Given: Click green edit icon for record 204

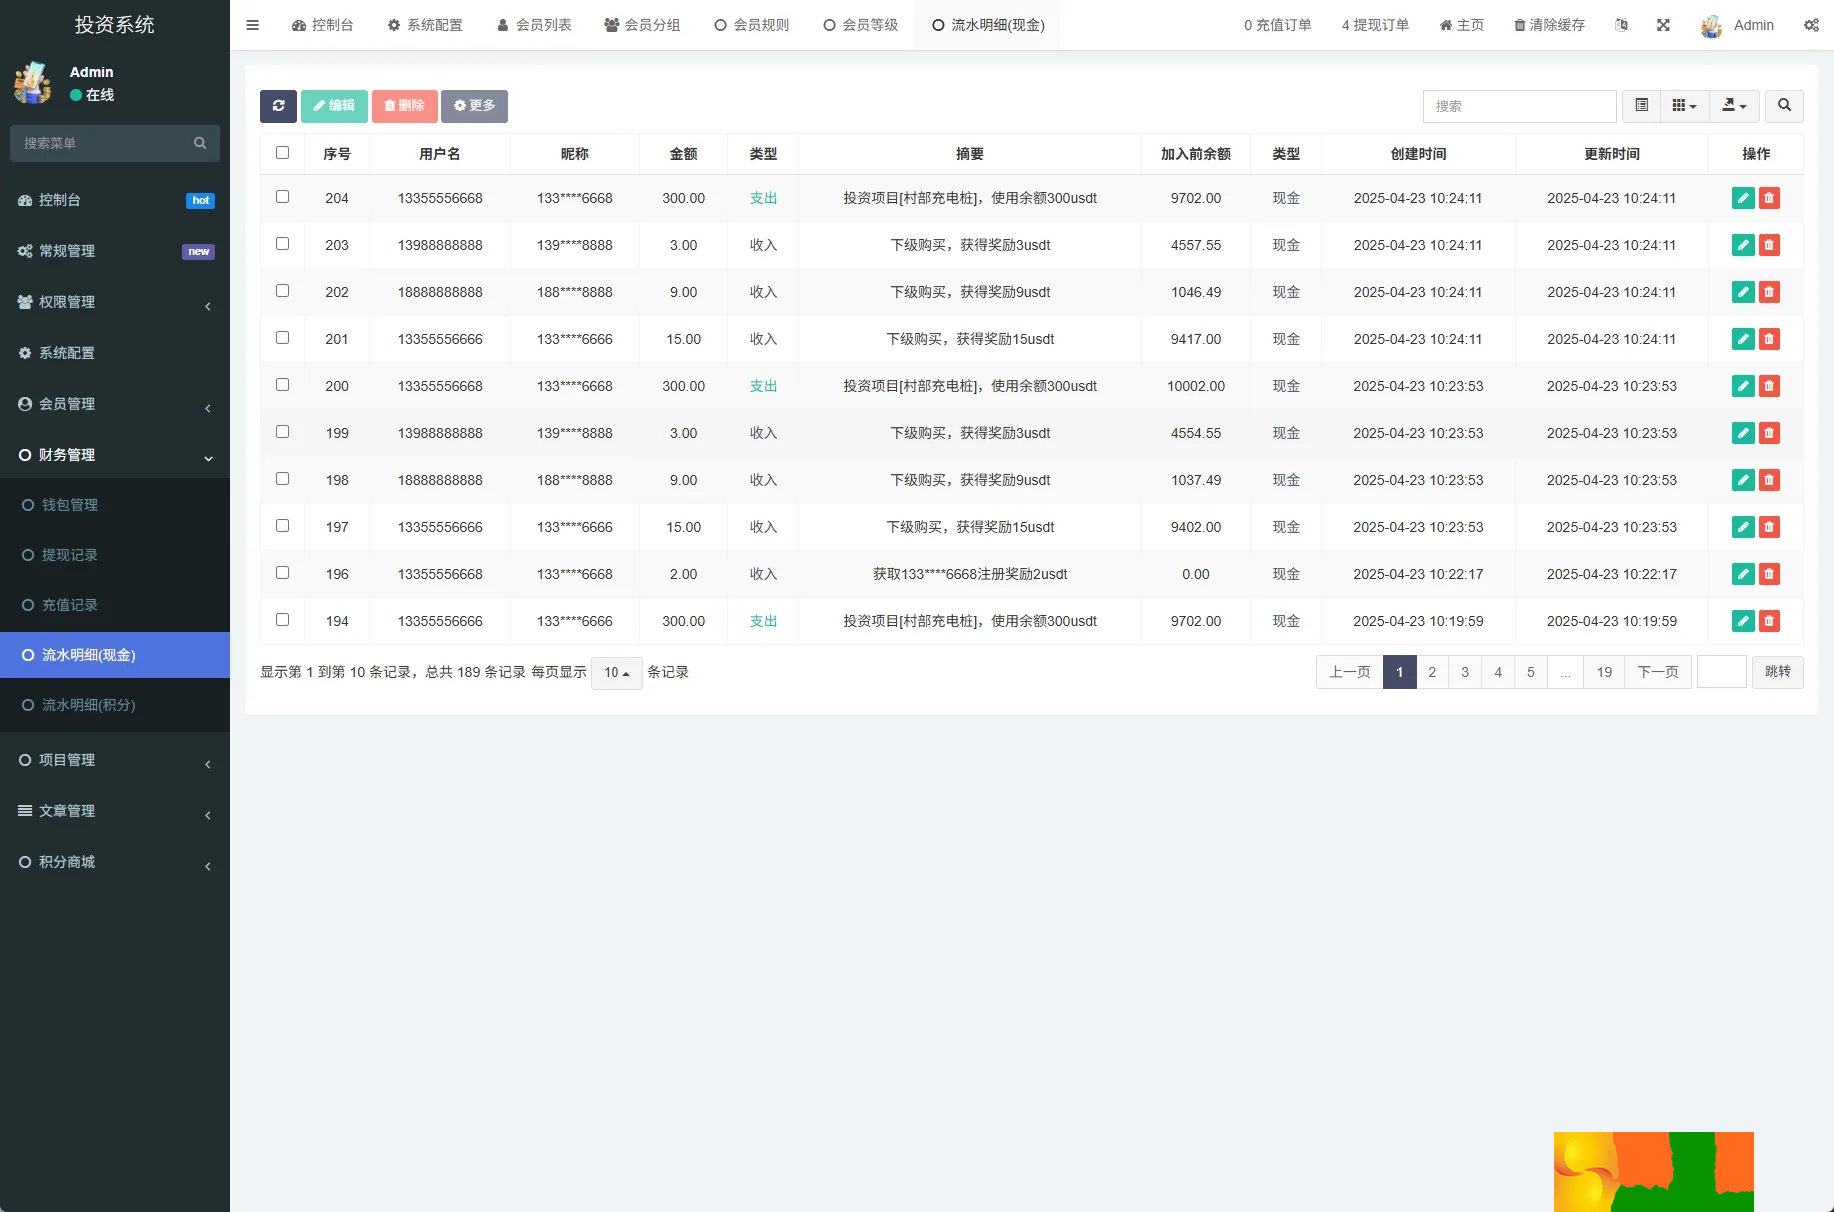Looking at the screenshot, I should point(1743,198).
